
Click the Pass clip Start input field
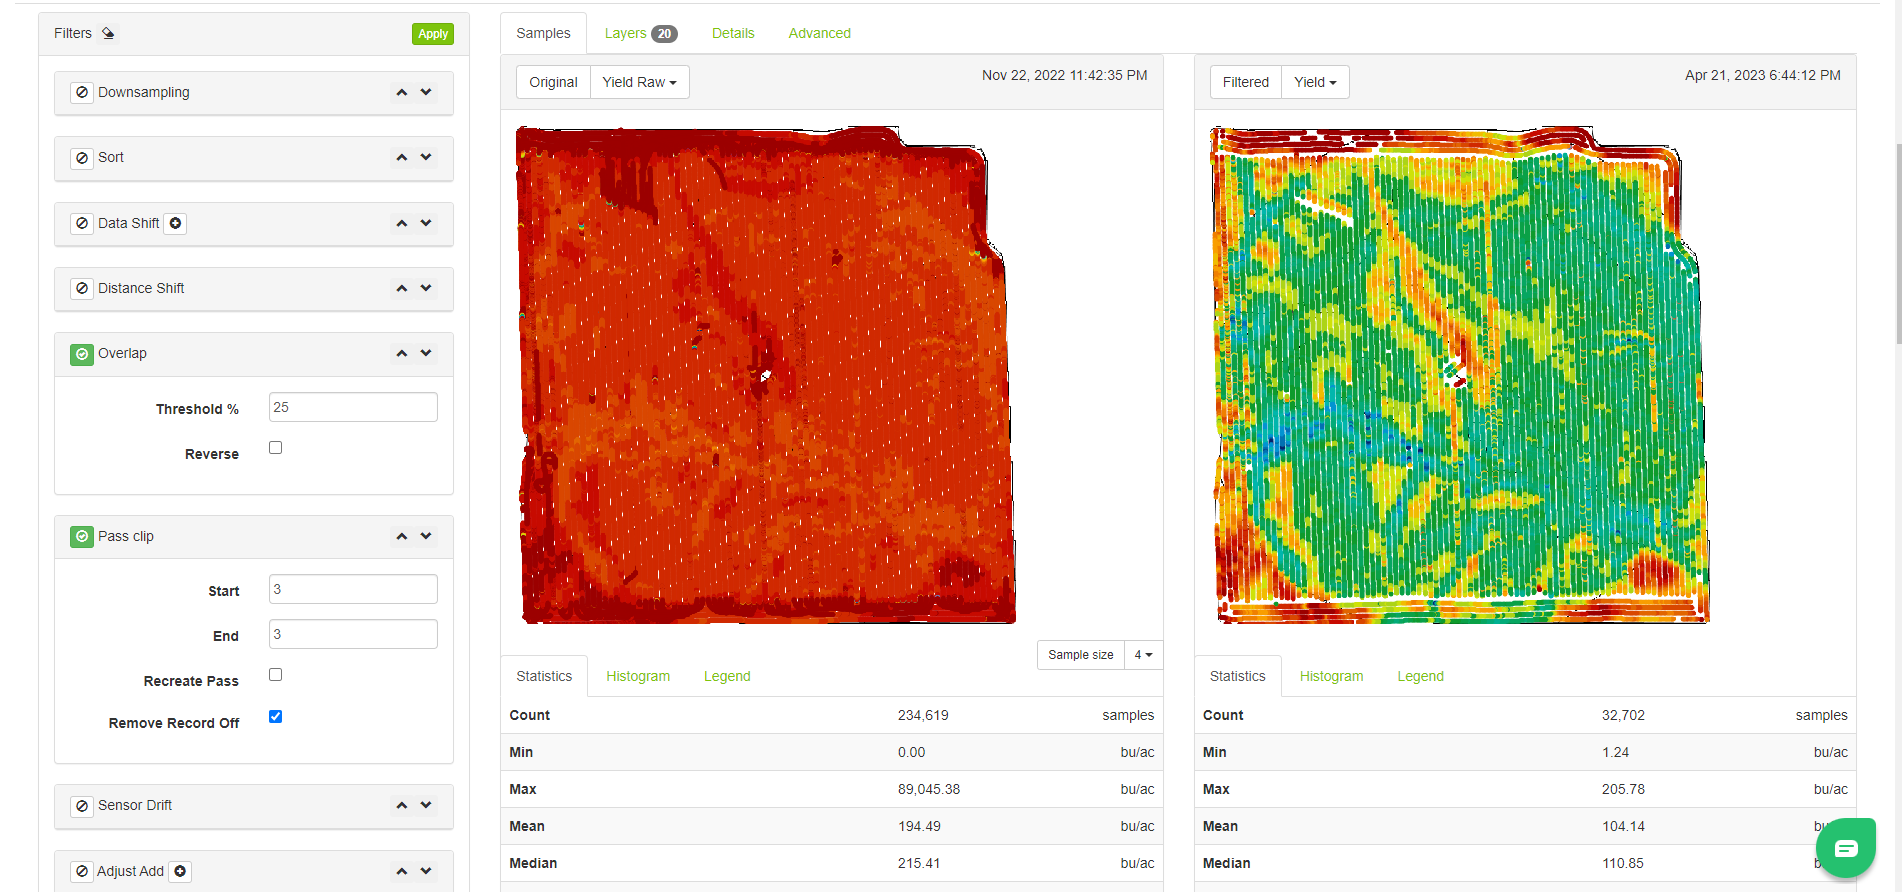[353, 589]
